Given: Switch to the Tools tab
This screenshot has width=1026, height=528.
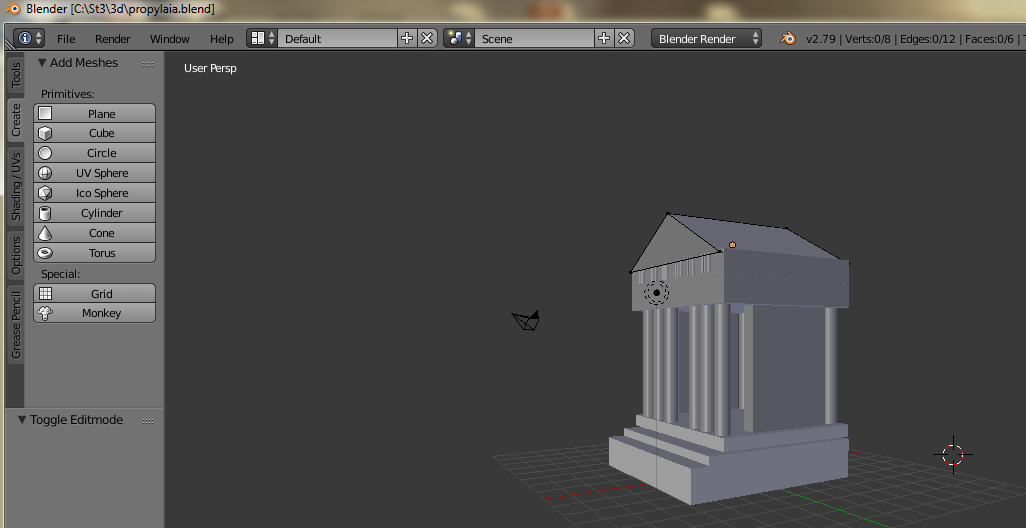Looking at the screenshot, I should pyautogui.click(x=15, y=76).
